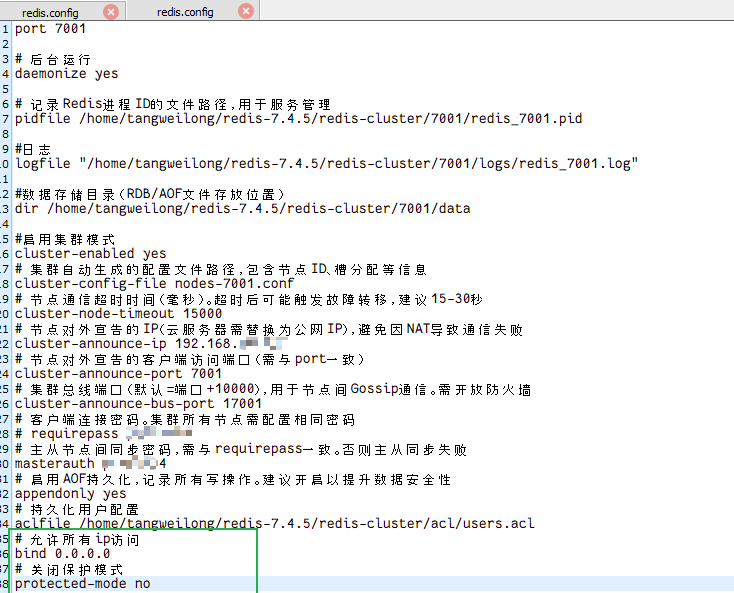Click the comment '# 允许所有ip访问'
This screenshot has width=734, height=593.
pyautogui.click(x=77, y=539)
